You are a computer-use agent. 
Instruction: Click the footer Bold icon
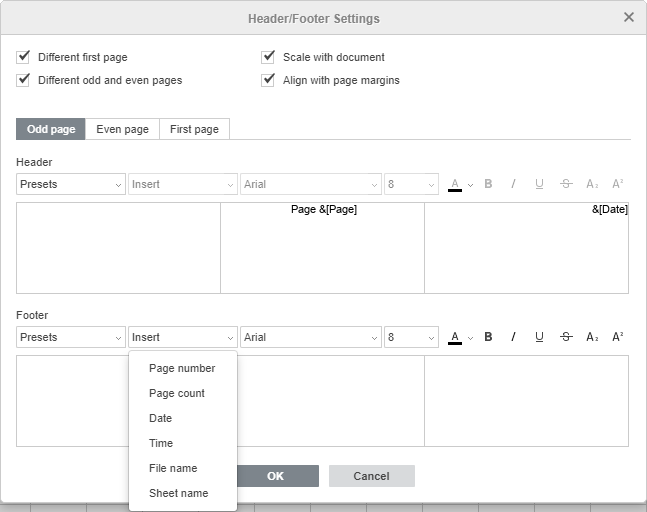pos(488,337)
